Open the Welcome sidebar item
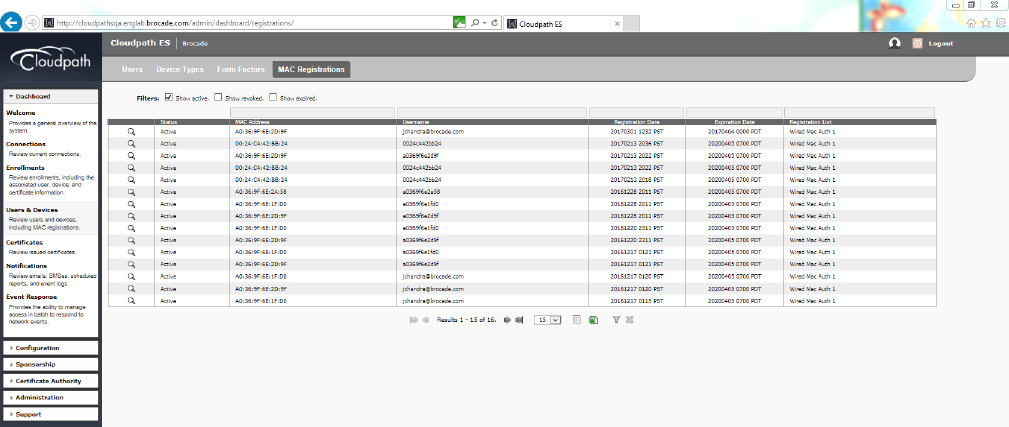The width and height of the screenshot is (1009, 427). (x=21, y=113)
